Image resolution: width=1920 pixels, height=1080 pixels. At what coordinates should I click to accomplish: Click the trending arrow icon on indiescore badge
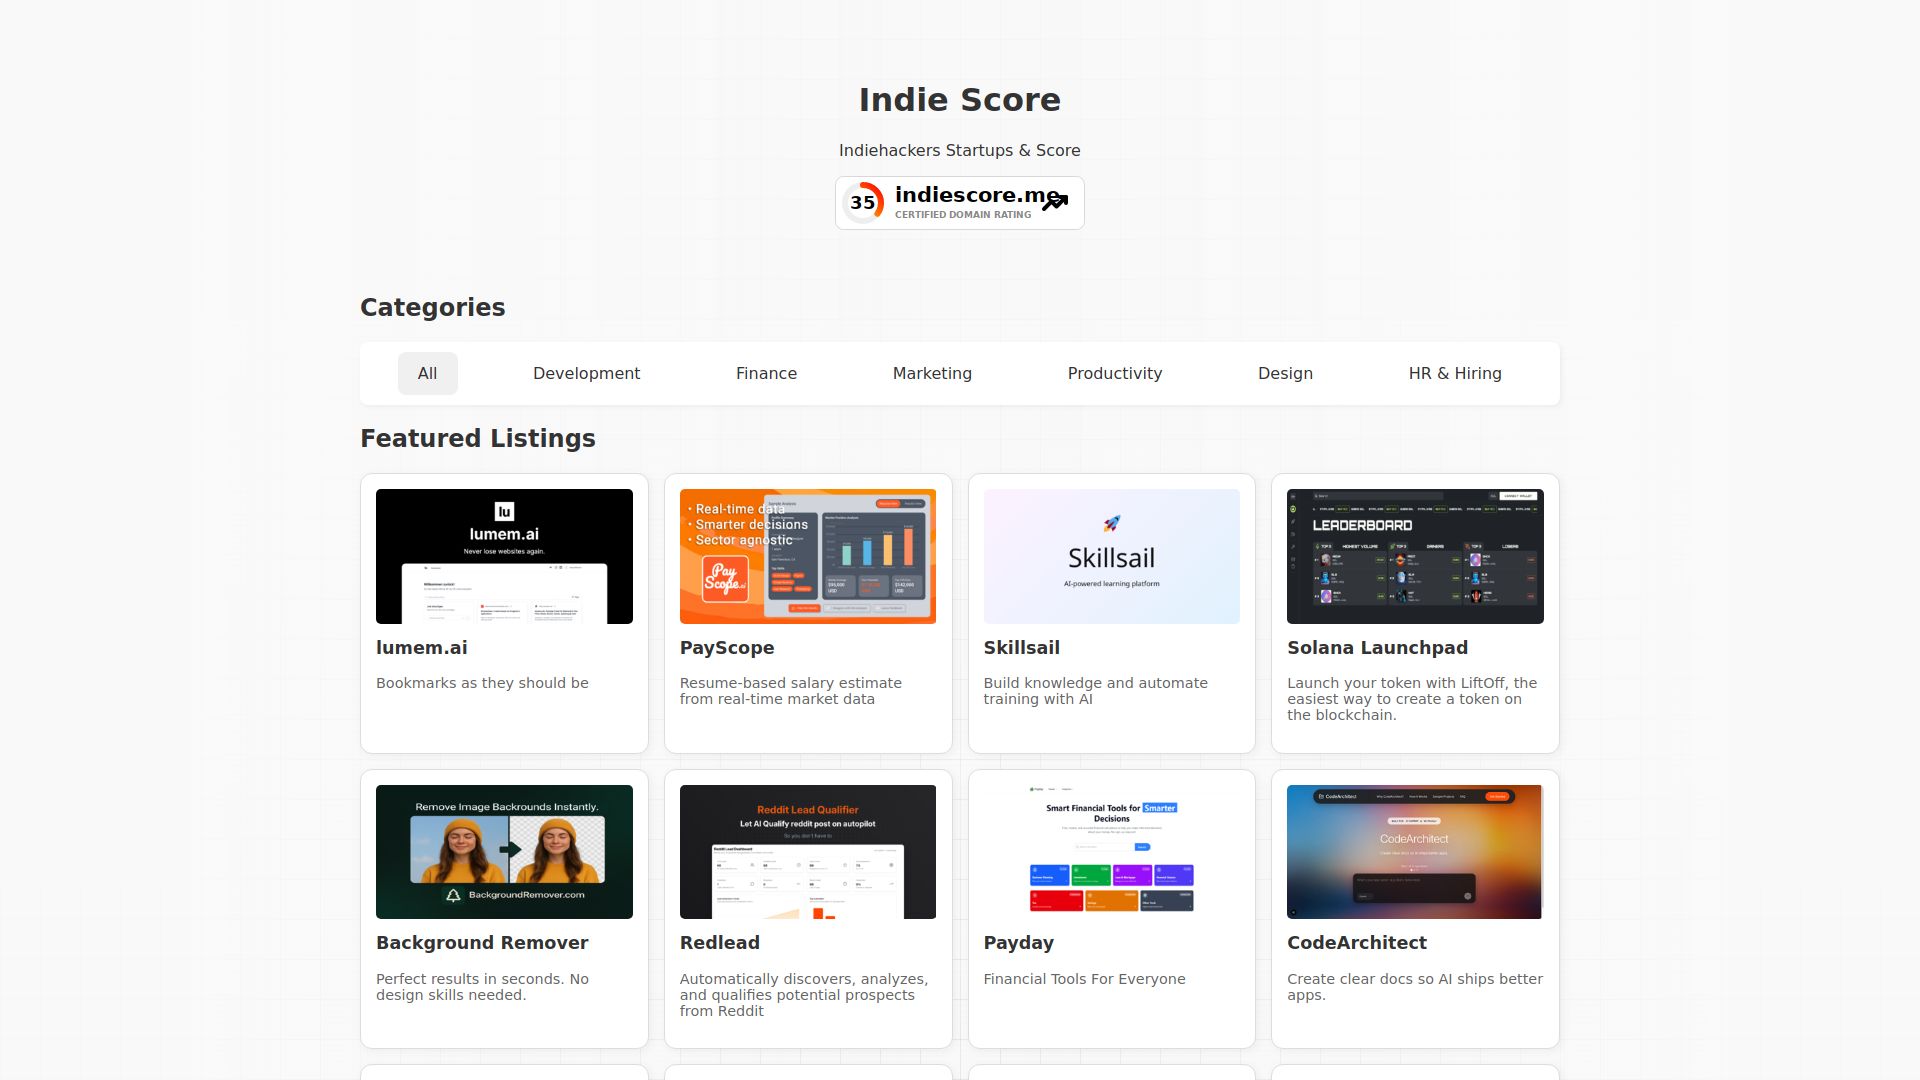click(1055, 202)
